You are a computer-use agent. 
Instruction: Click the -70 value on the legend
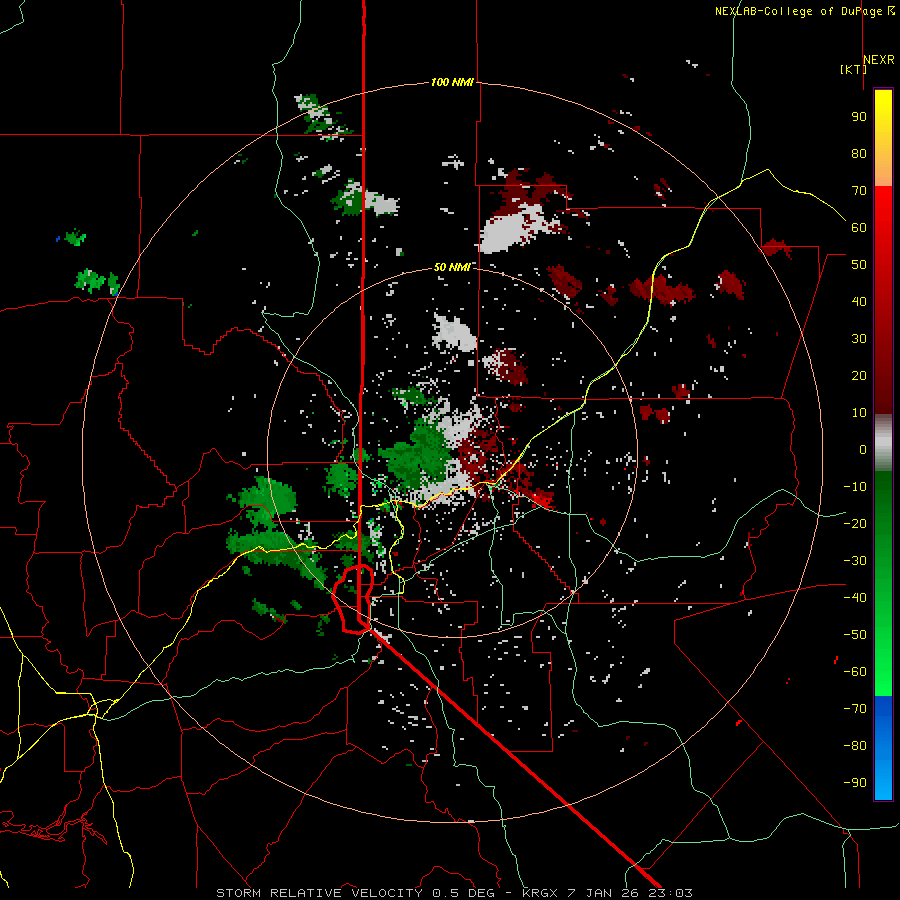[855, 708]
